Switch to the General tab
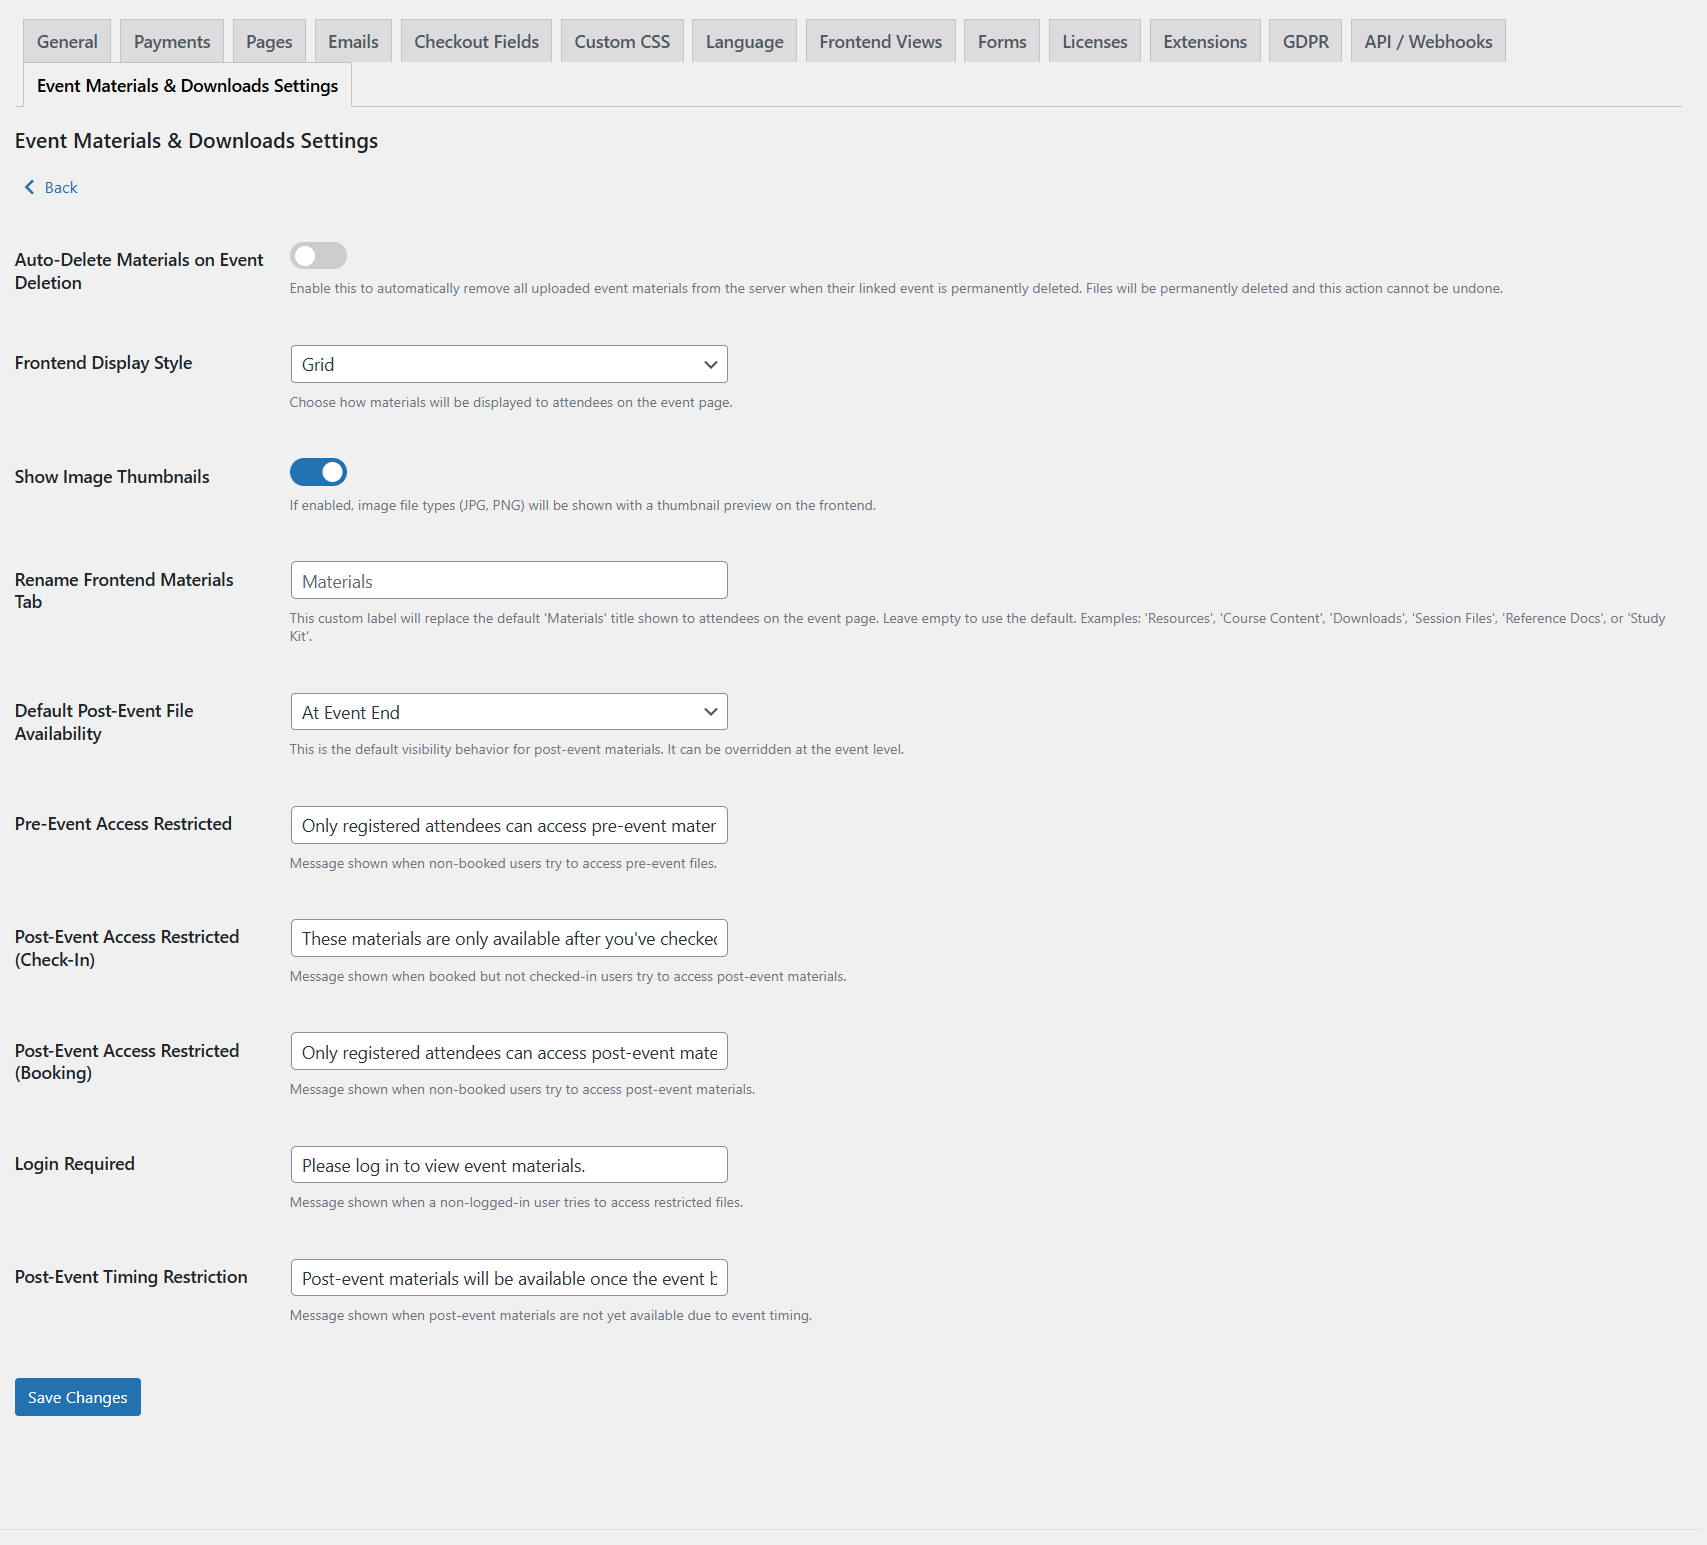This screenshot has height=1545, width=1707. 67,42
